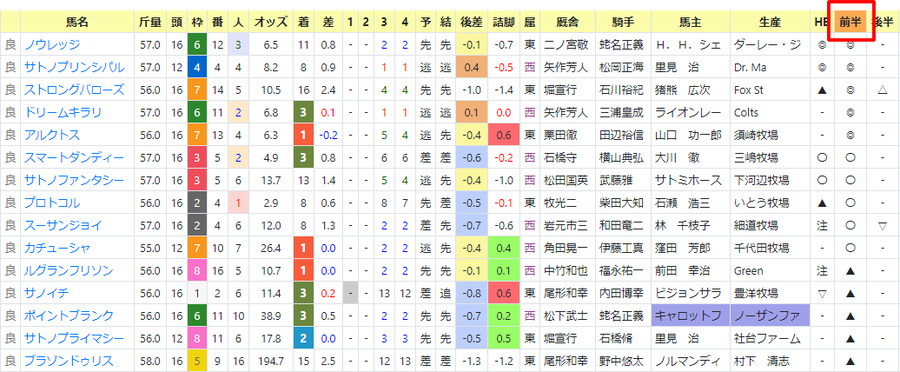This screenshot has width=900, height=372.
Task: Sort by the 斤量 column header
Action: (150, 22)
